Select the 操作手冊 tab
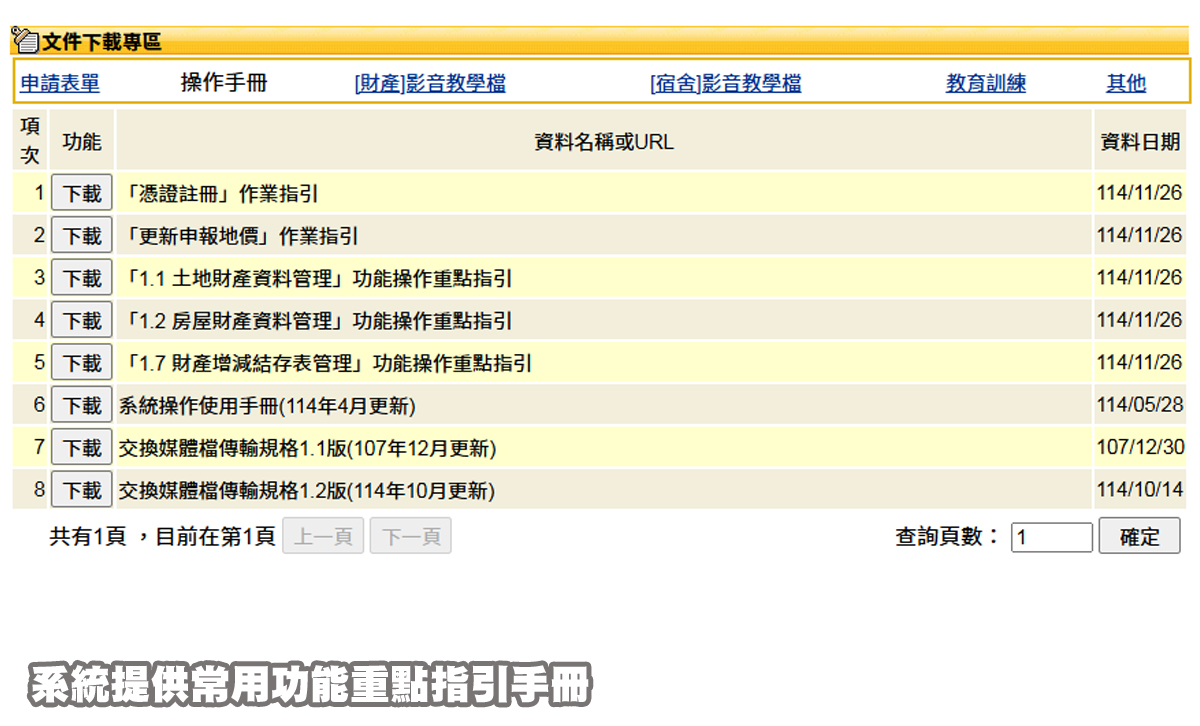This screenshot has height=726, width=1200. [223, 84]
